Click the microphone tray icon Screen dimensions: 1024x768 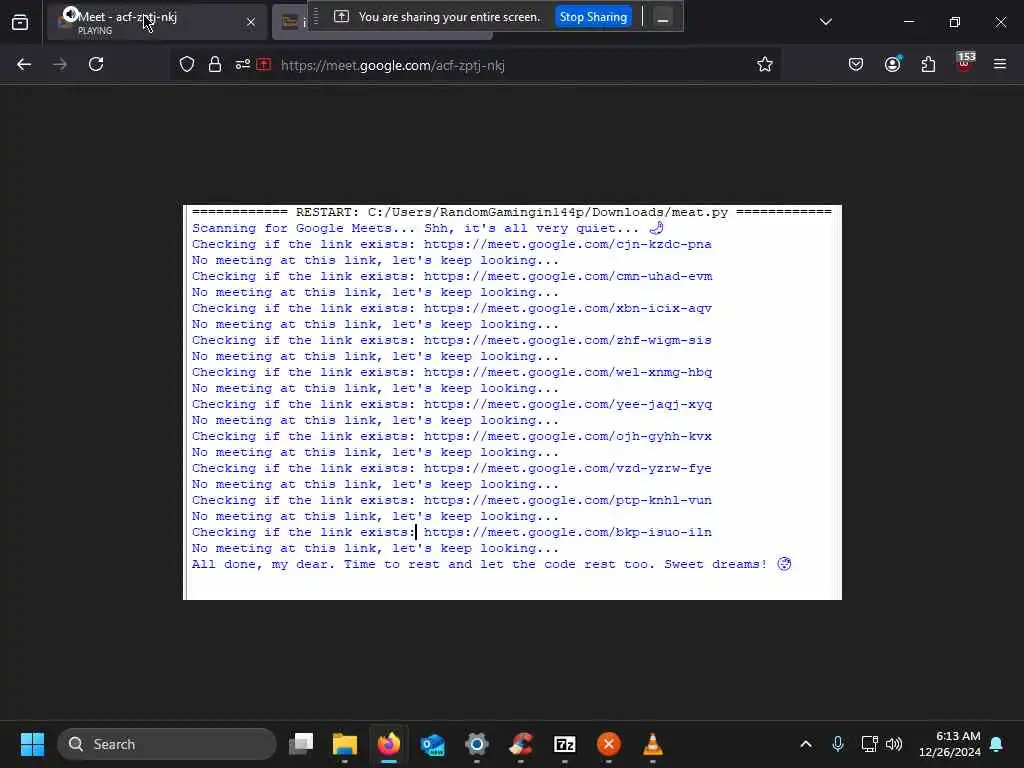[x=838, y=744]
